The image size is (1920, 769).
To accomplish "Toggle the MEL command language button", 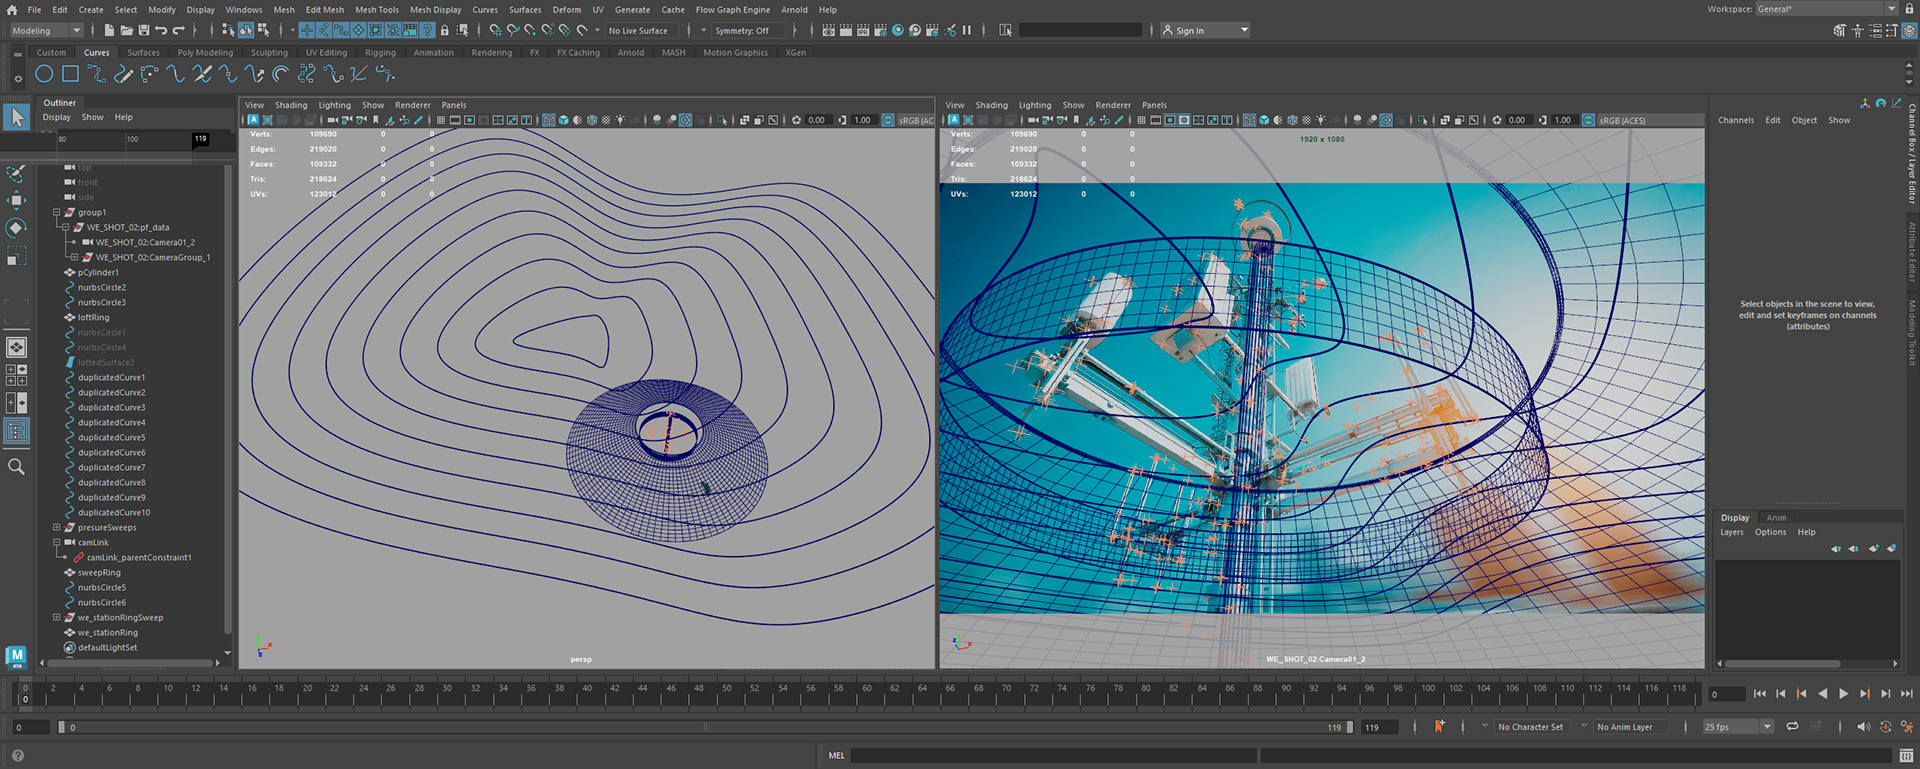I will (x=836, y=756).
